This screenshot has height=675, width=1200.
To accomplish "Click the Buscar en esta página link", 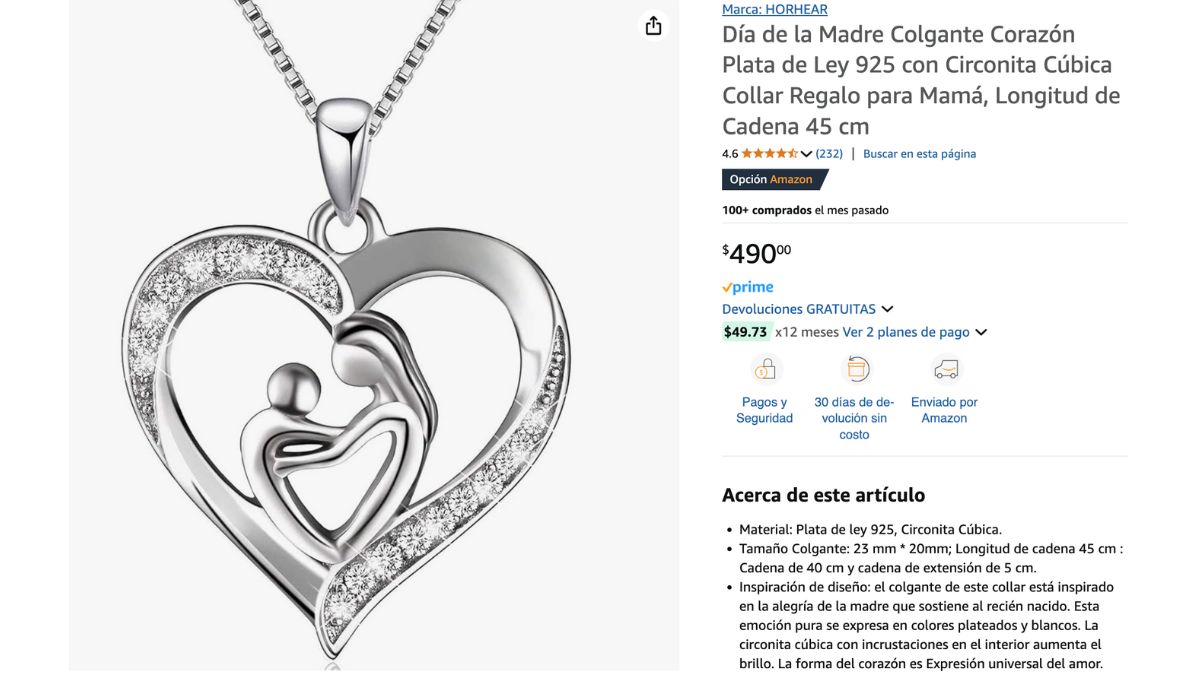I will pyautogui.click(x=919, y=154).
